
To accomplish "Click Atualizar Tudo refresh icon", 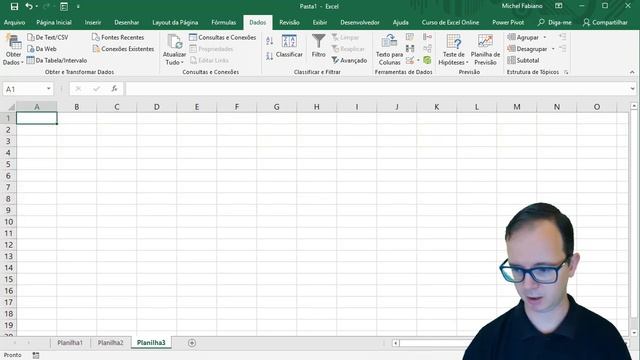I will pos(175,41).
